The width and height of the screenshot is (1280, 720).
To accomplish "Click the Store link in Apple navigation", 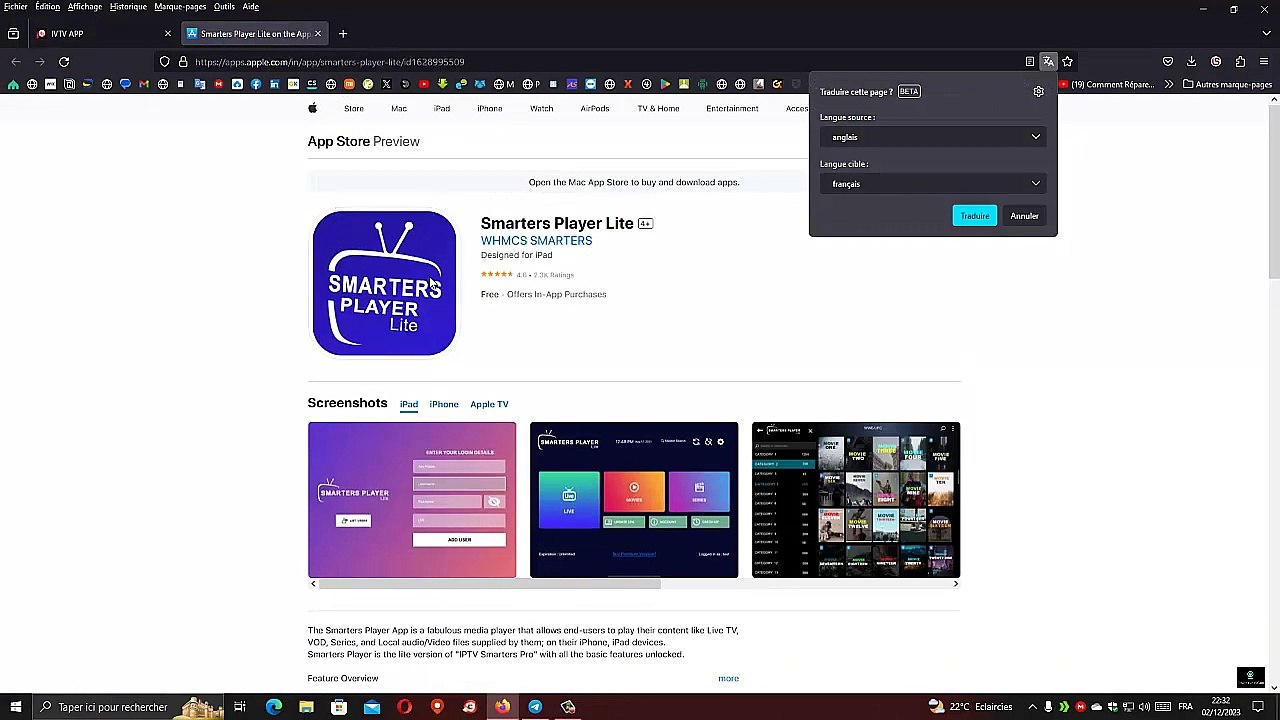I will tap(354, 108).
